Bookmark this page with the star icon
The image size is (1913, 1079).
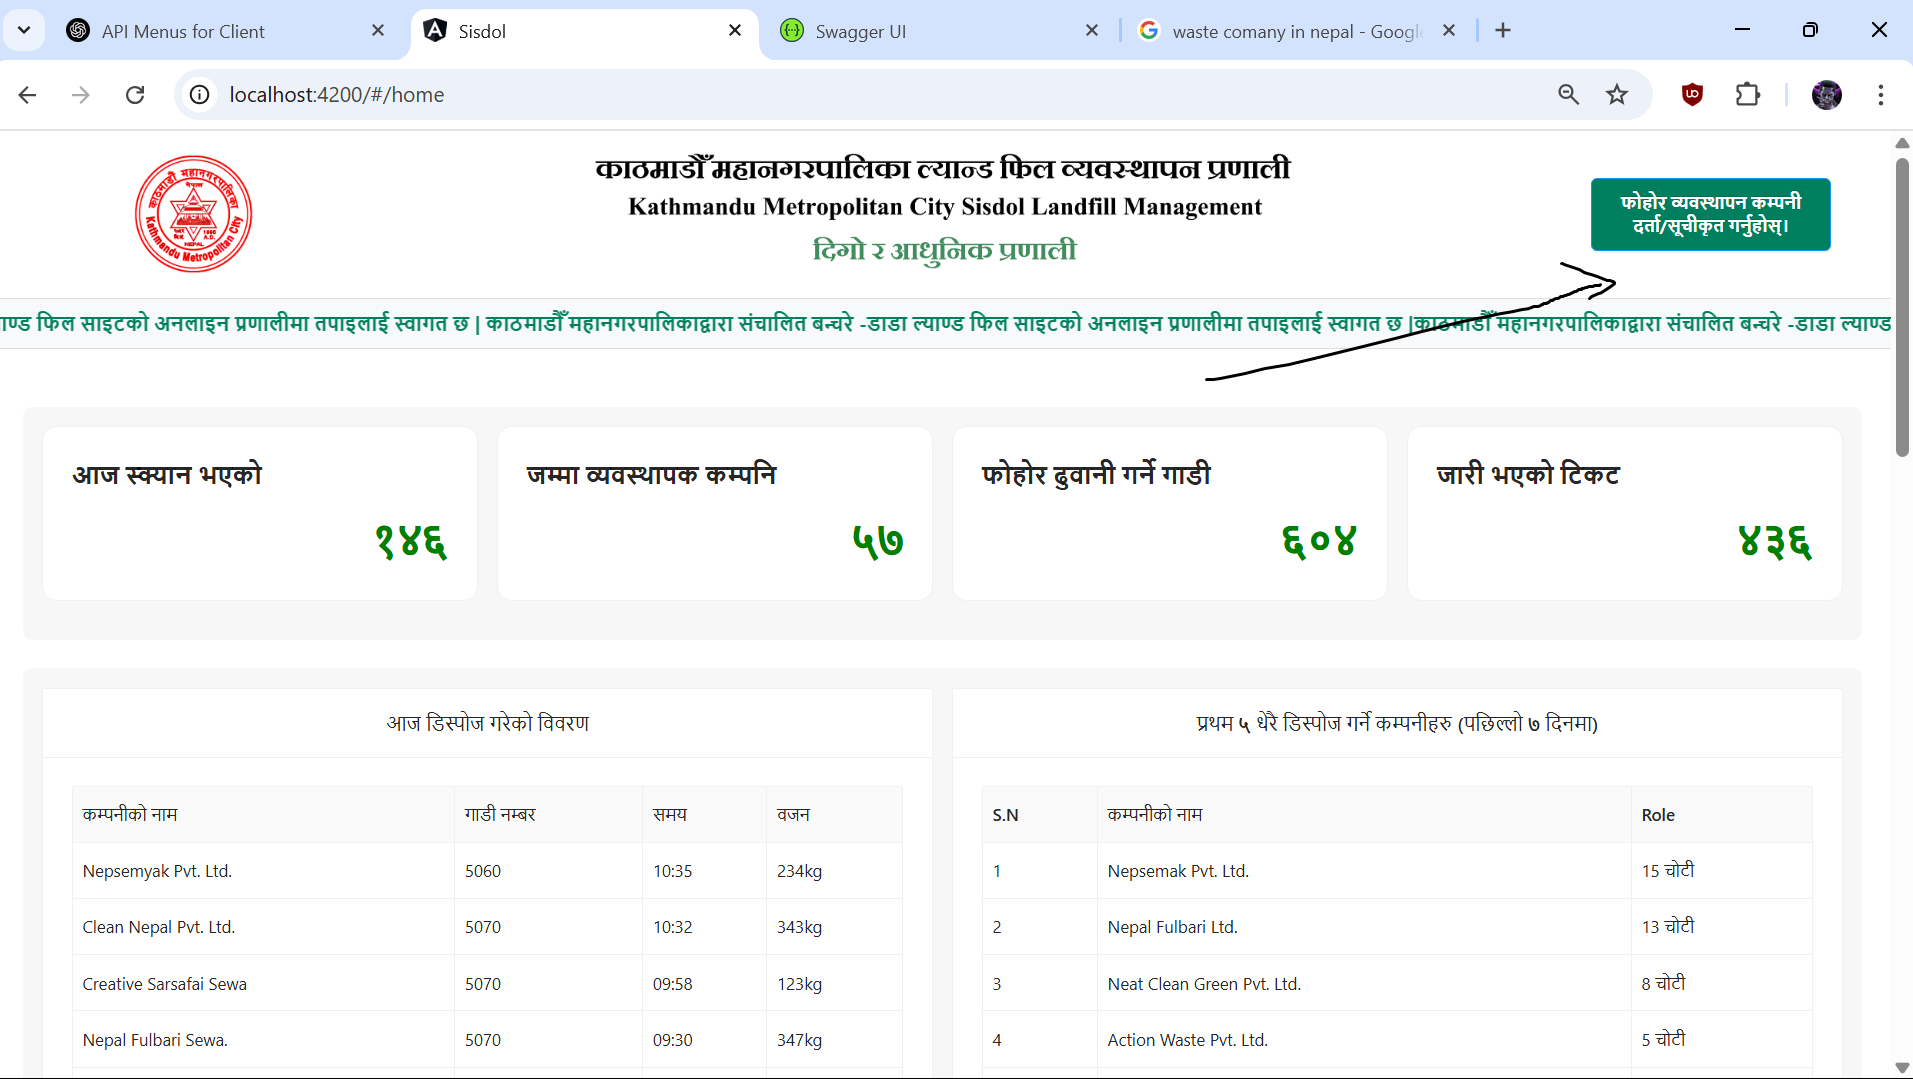click(x=1617, y=95)
